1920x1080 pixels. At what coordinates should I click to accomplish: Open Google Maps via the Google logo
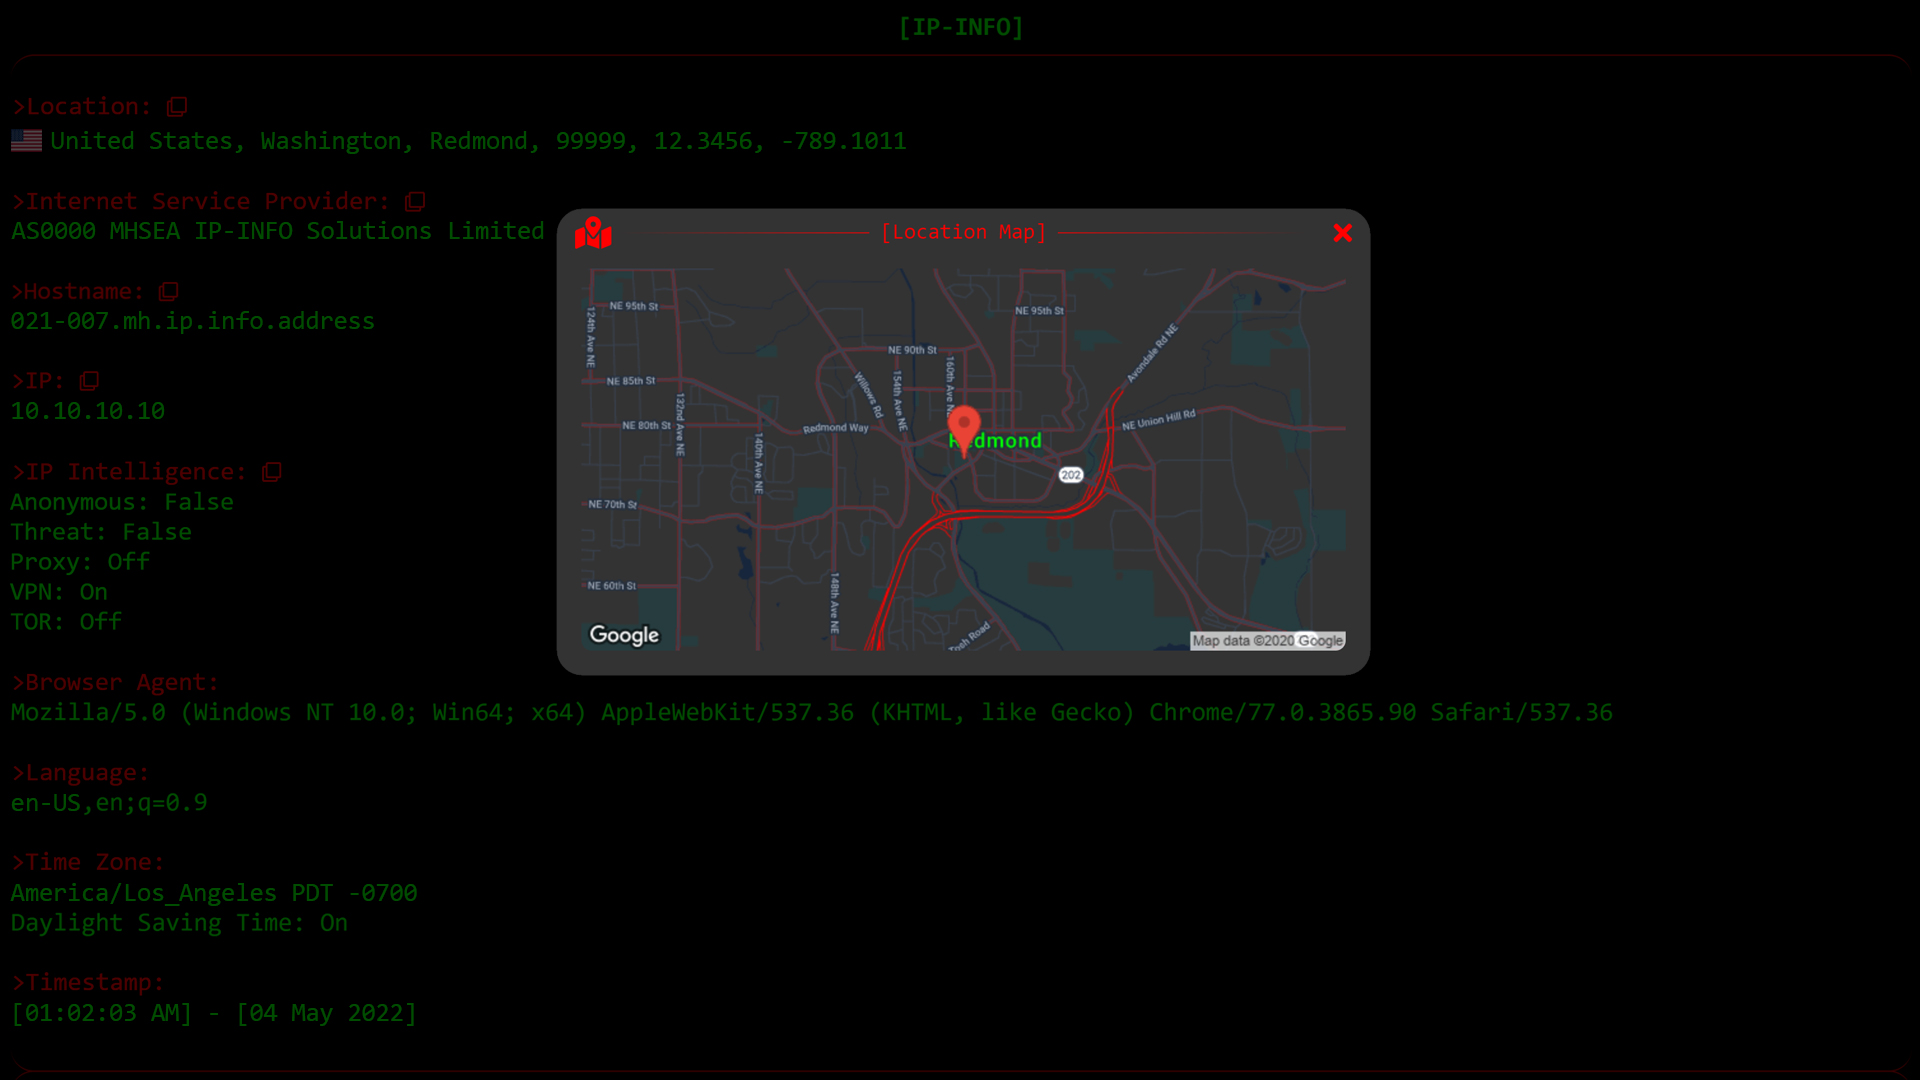point(623,635)
